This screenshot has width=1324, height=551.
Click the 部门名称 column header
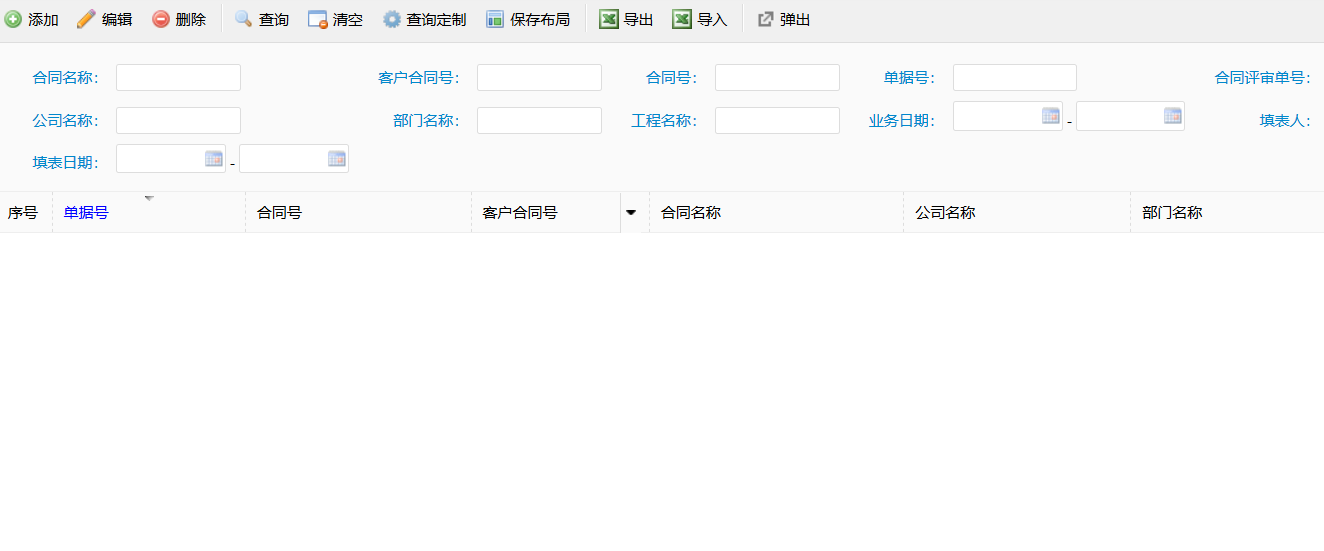(x=1227, y=212)
